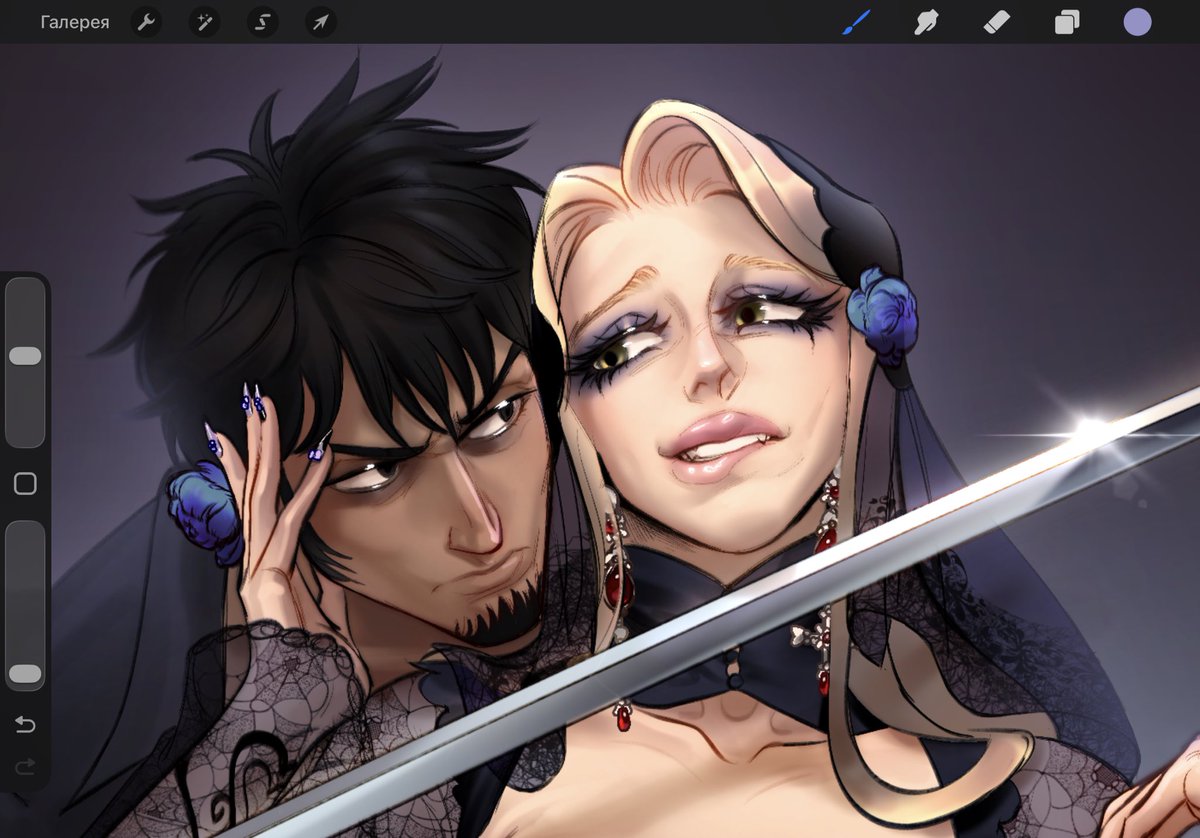Tap the square Modify button on sidebar

click(25, 484)
